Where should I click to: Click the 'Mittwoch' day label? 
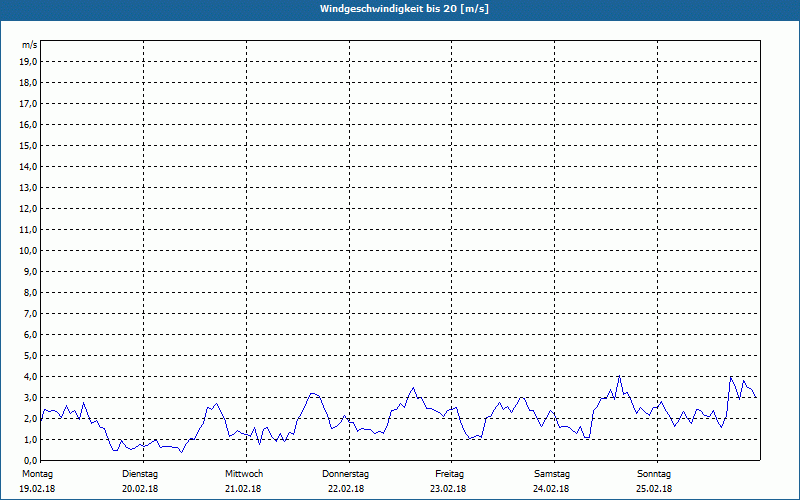tap(244, 474)
